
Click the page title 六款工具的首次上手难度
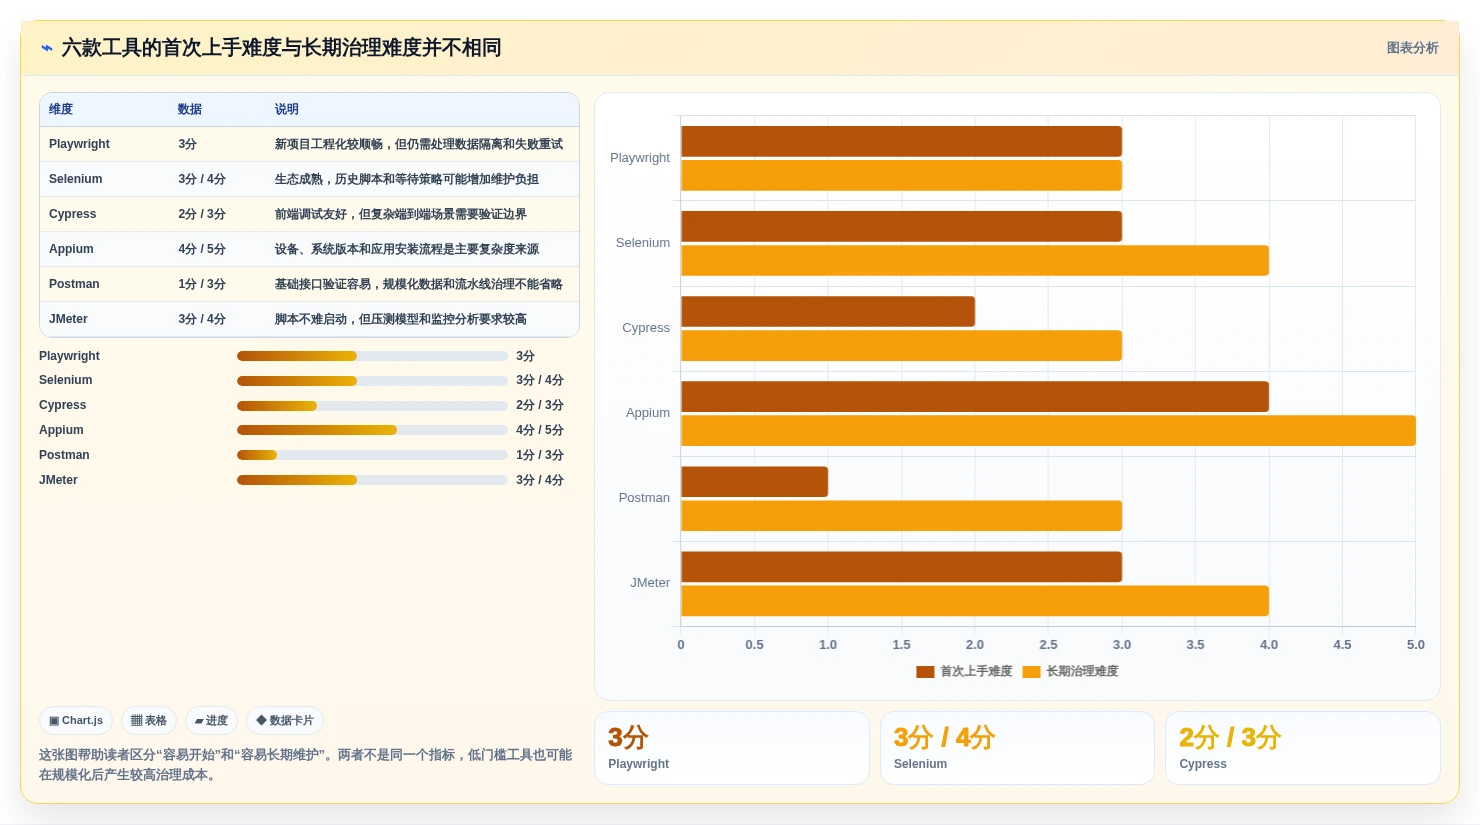(281, 48)
